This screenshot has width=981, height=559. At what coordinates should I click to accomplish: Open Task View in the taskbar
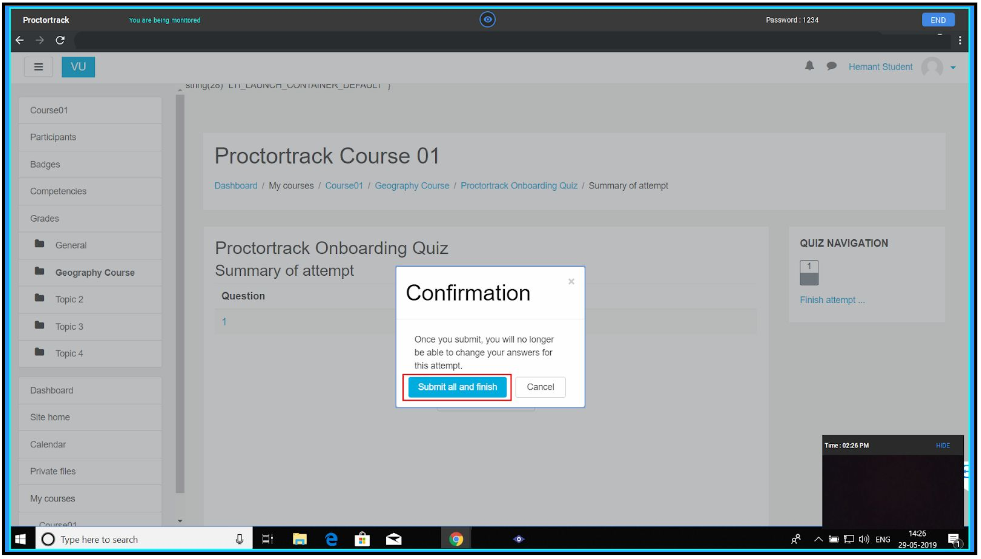[x=267, y=539]
